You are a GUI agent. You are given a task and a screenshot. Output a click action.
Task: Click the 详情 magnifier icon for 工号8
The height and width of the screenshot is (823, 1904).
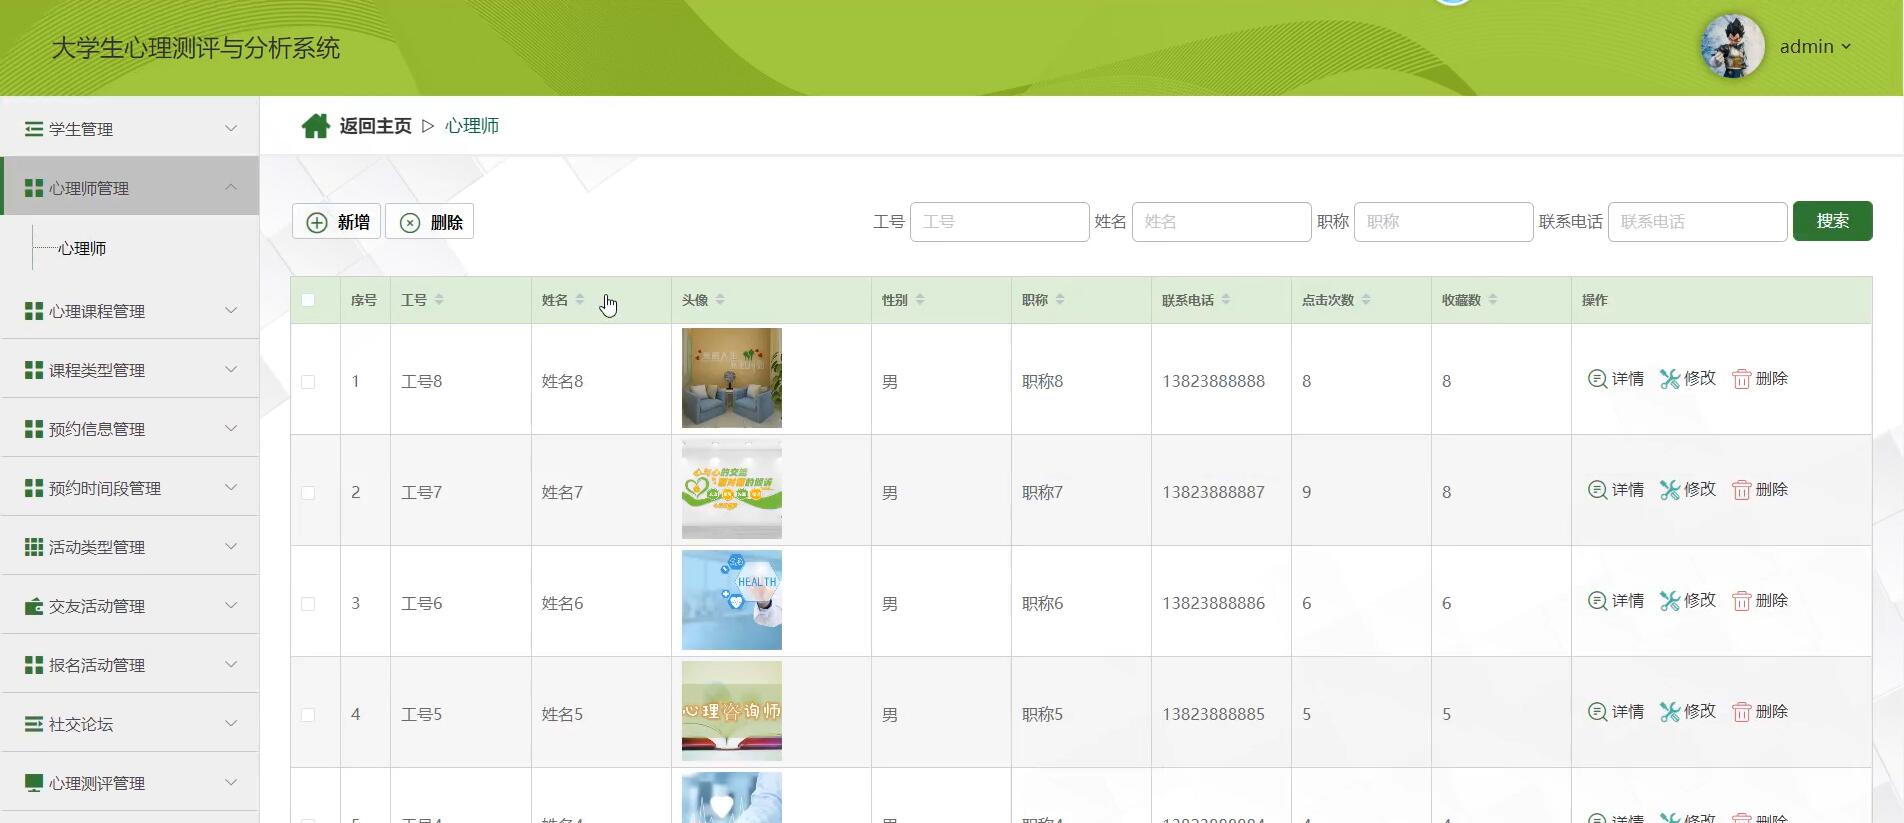click(1597, 378)
